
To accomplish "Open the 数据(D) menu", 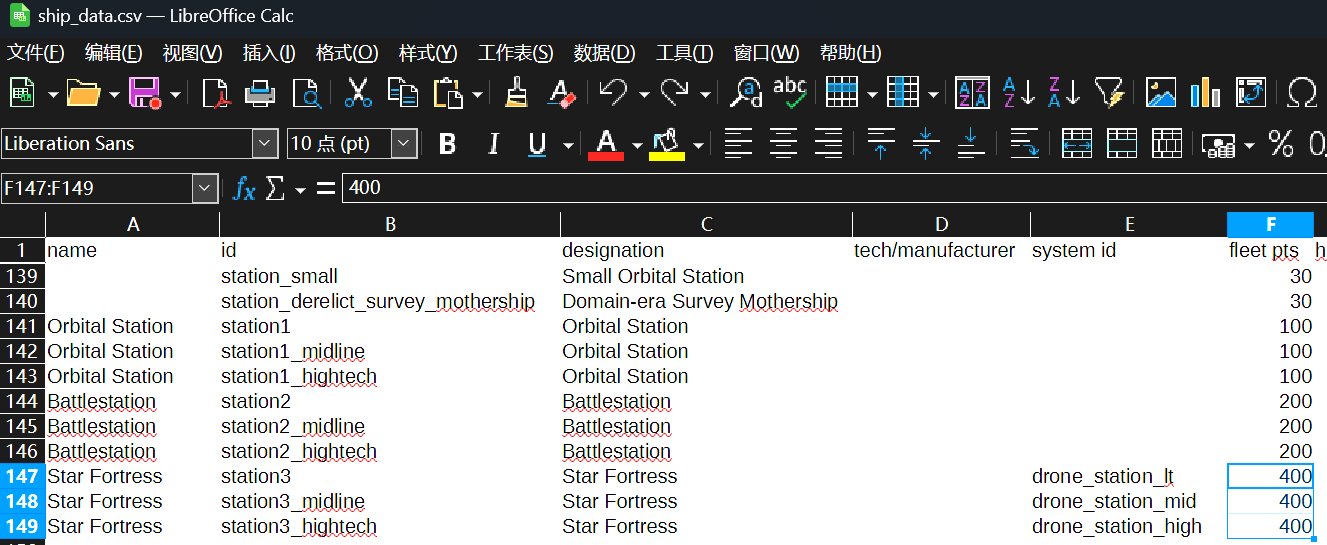I will click(x=604, y=53).
